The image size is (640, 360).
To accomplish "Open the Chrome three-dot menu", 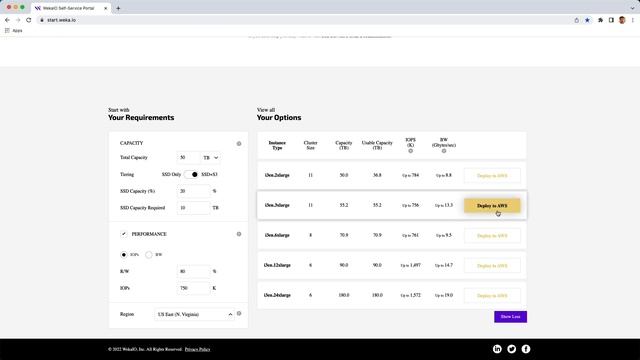I will (x=633, y=20).
